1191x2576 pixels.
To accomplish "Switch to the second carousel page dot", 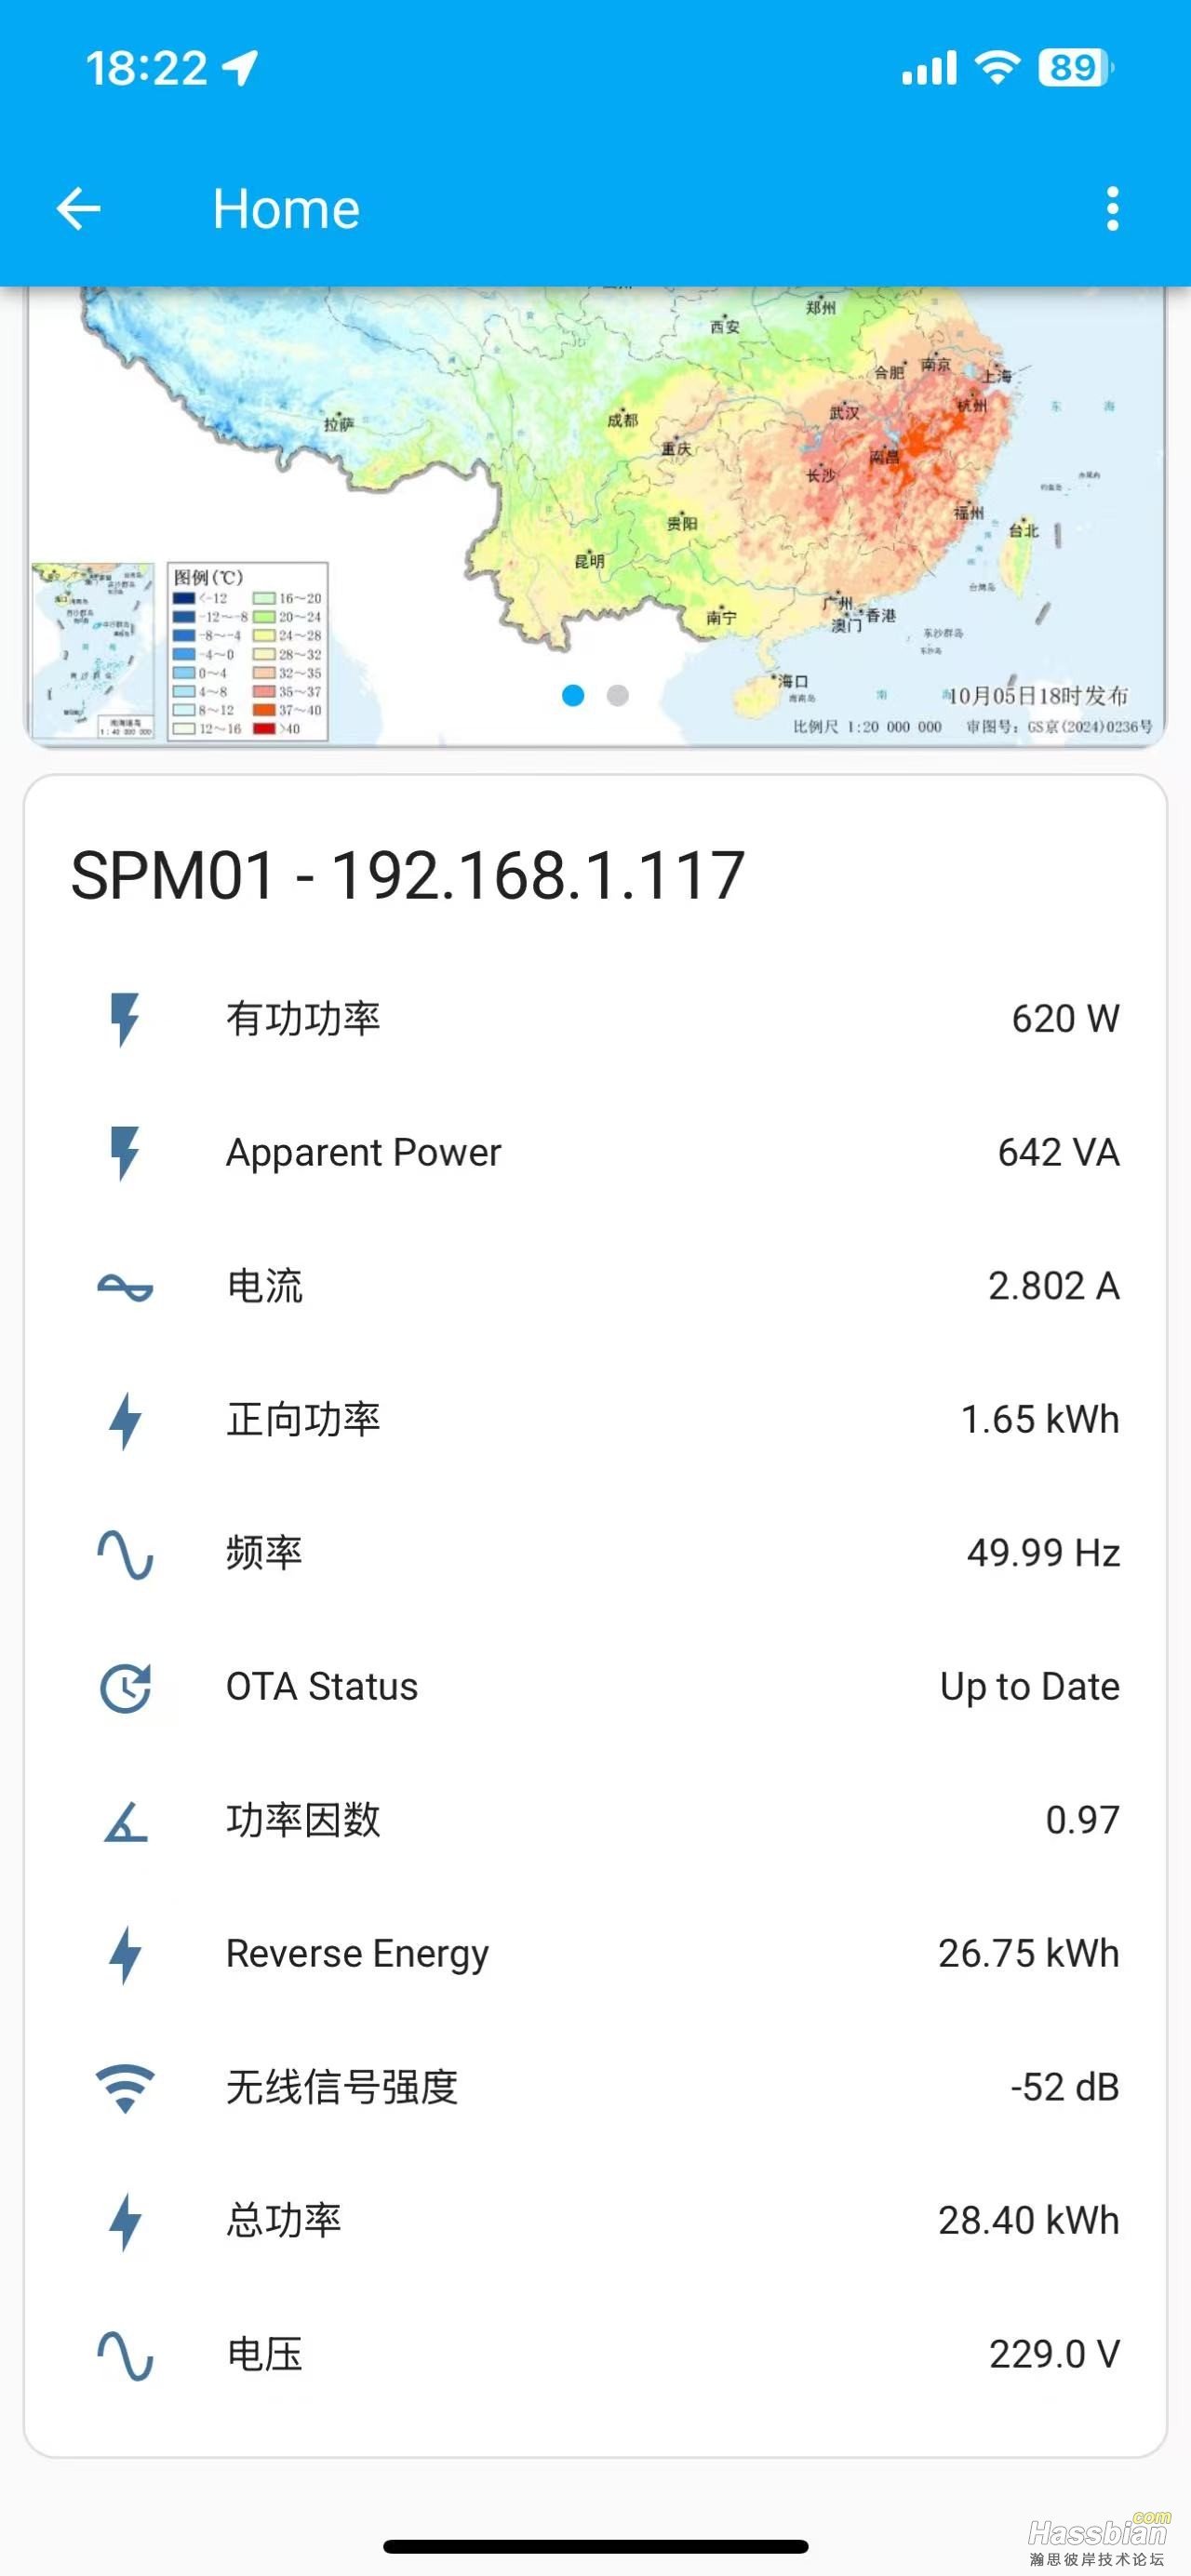I will (618, 695).
